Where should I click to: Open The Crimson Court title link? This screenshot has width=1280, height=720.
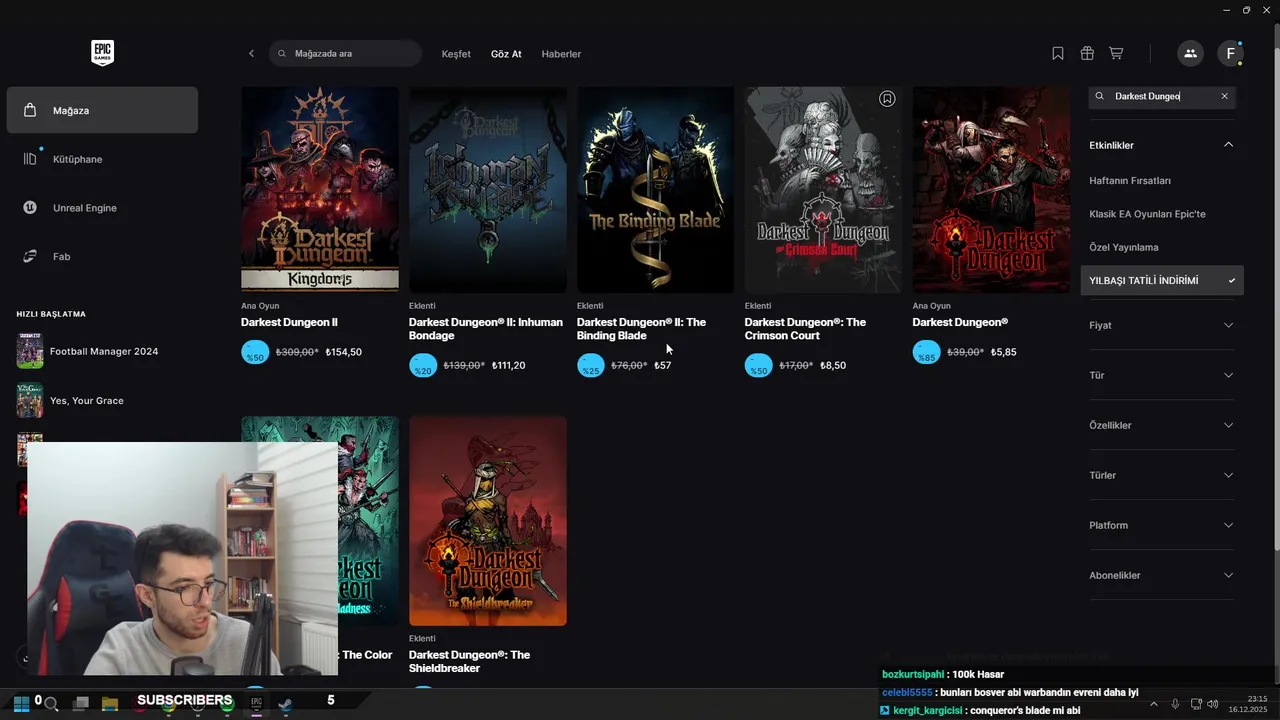click(x=805, y=329)
